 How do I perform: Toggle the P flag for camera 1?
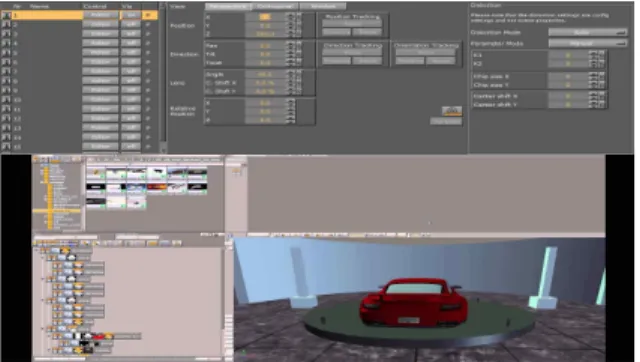[149, 15]
